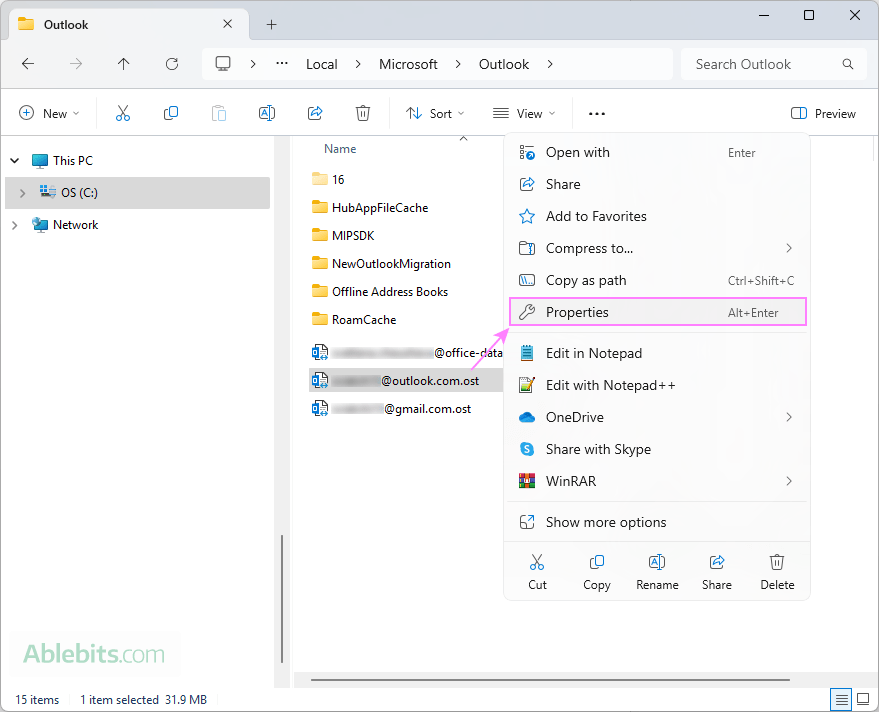879x712 pixels.
Task: Click the navigation pane vertical scrollbar
Action: click(x=281, y=599)
